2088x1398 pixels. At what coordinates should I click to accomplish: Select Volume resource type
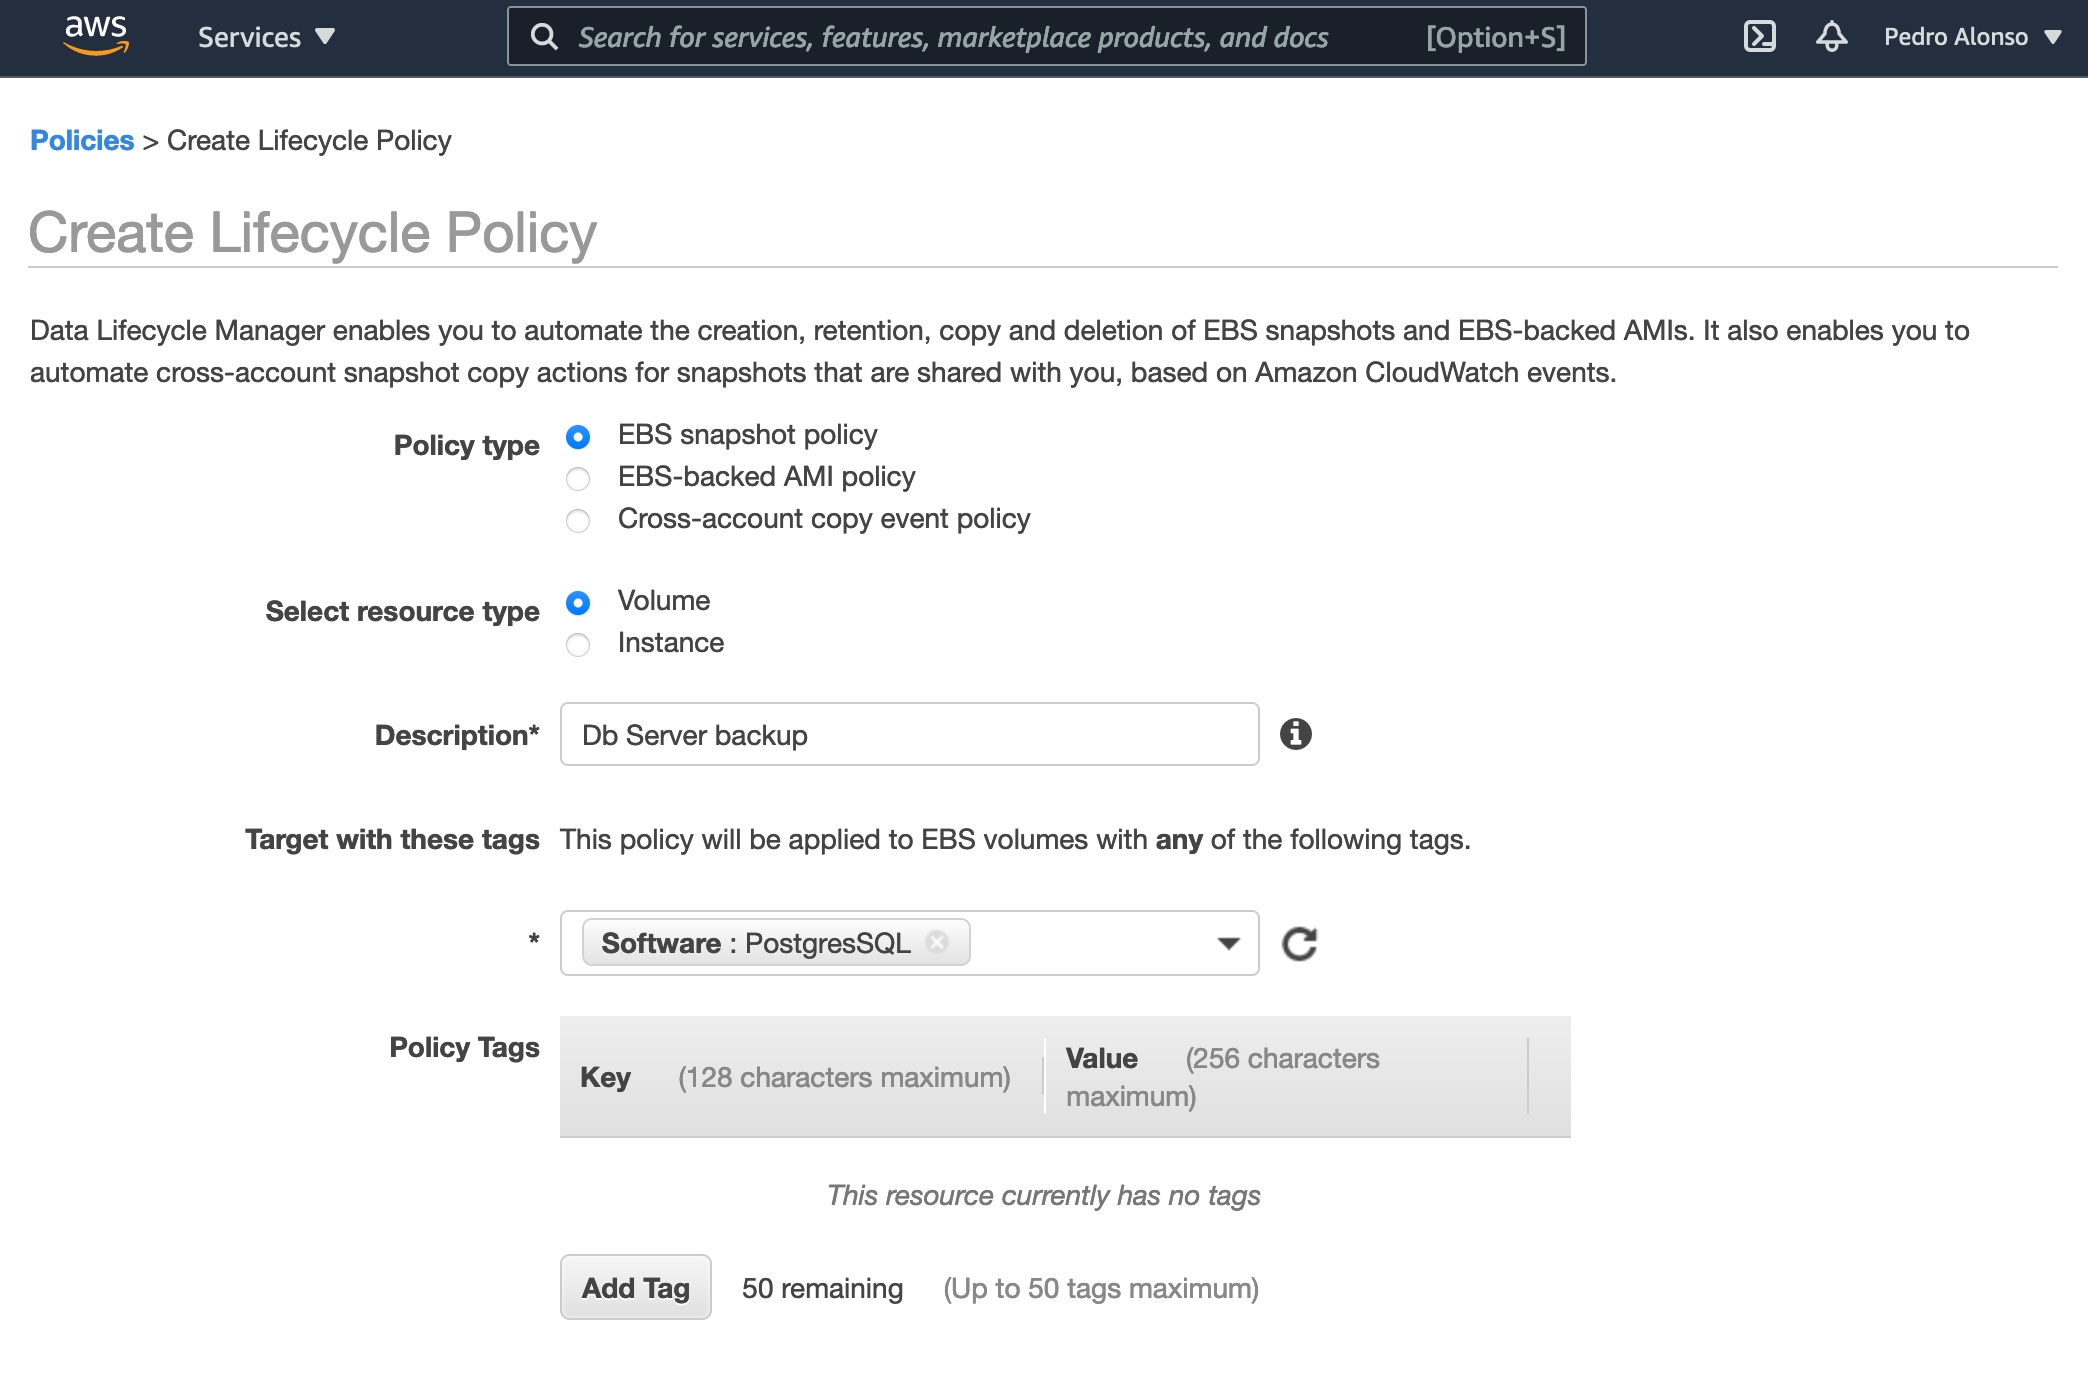[578, 603]
